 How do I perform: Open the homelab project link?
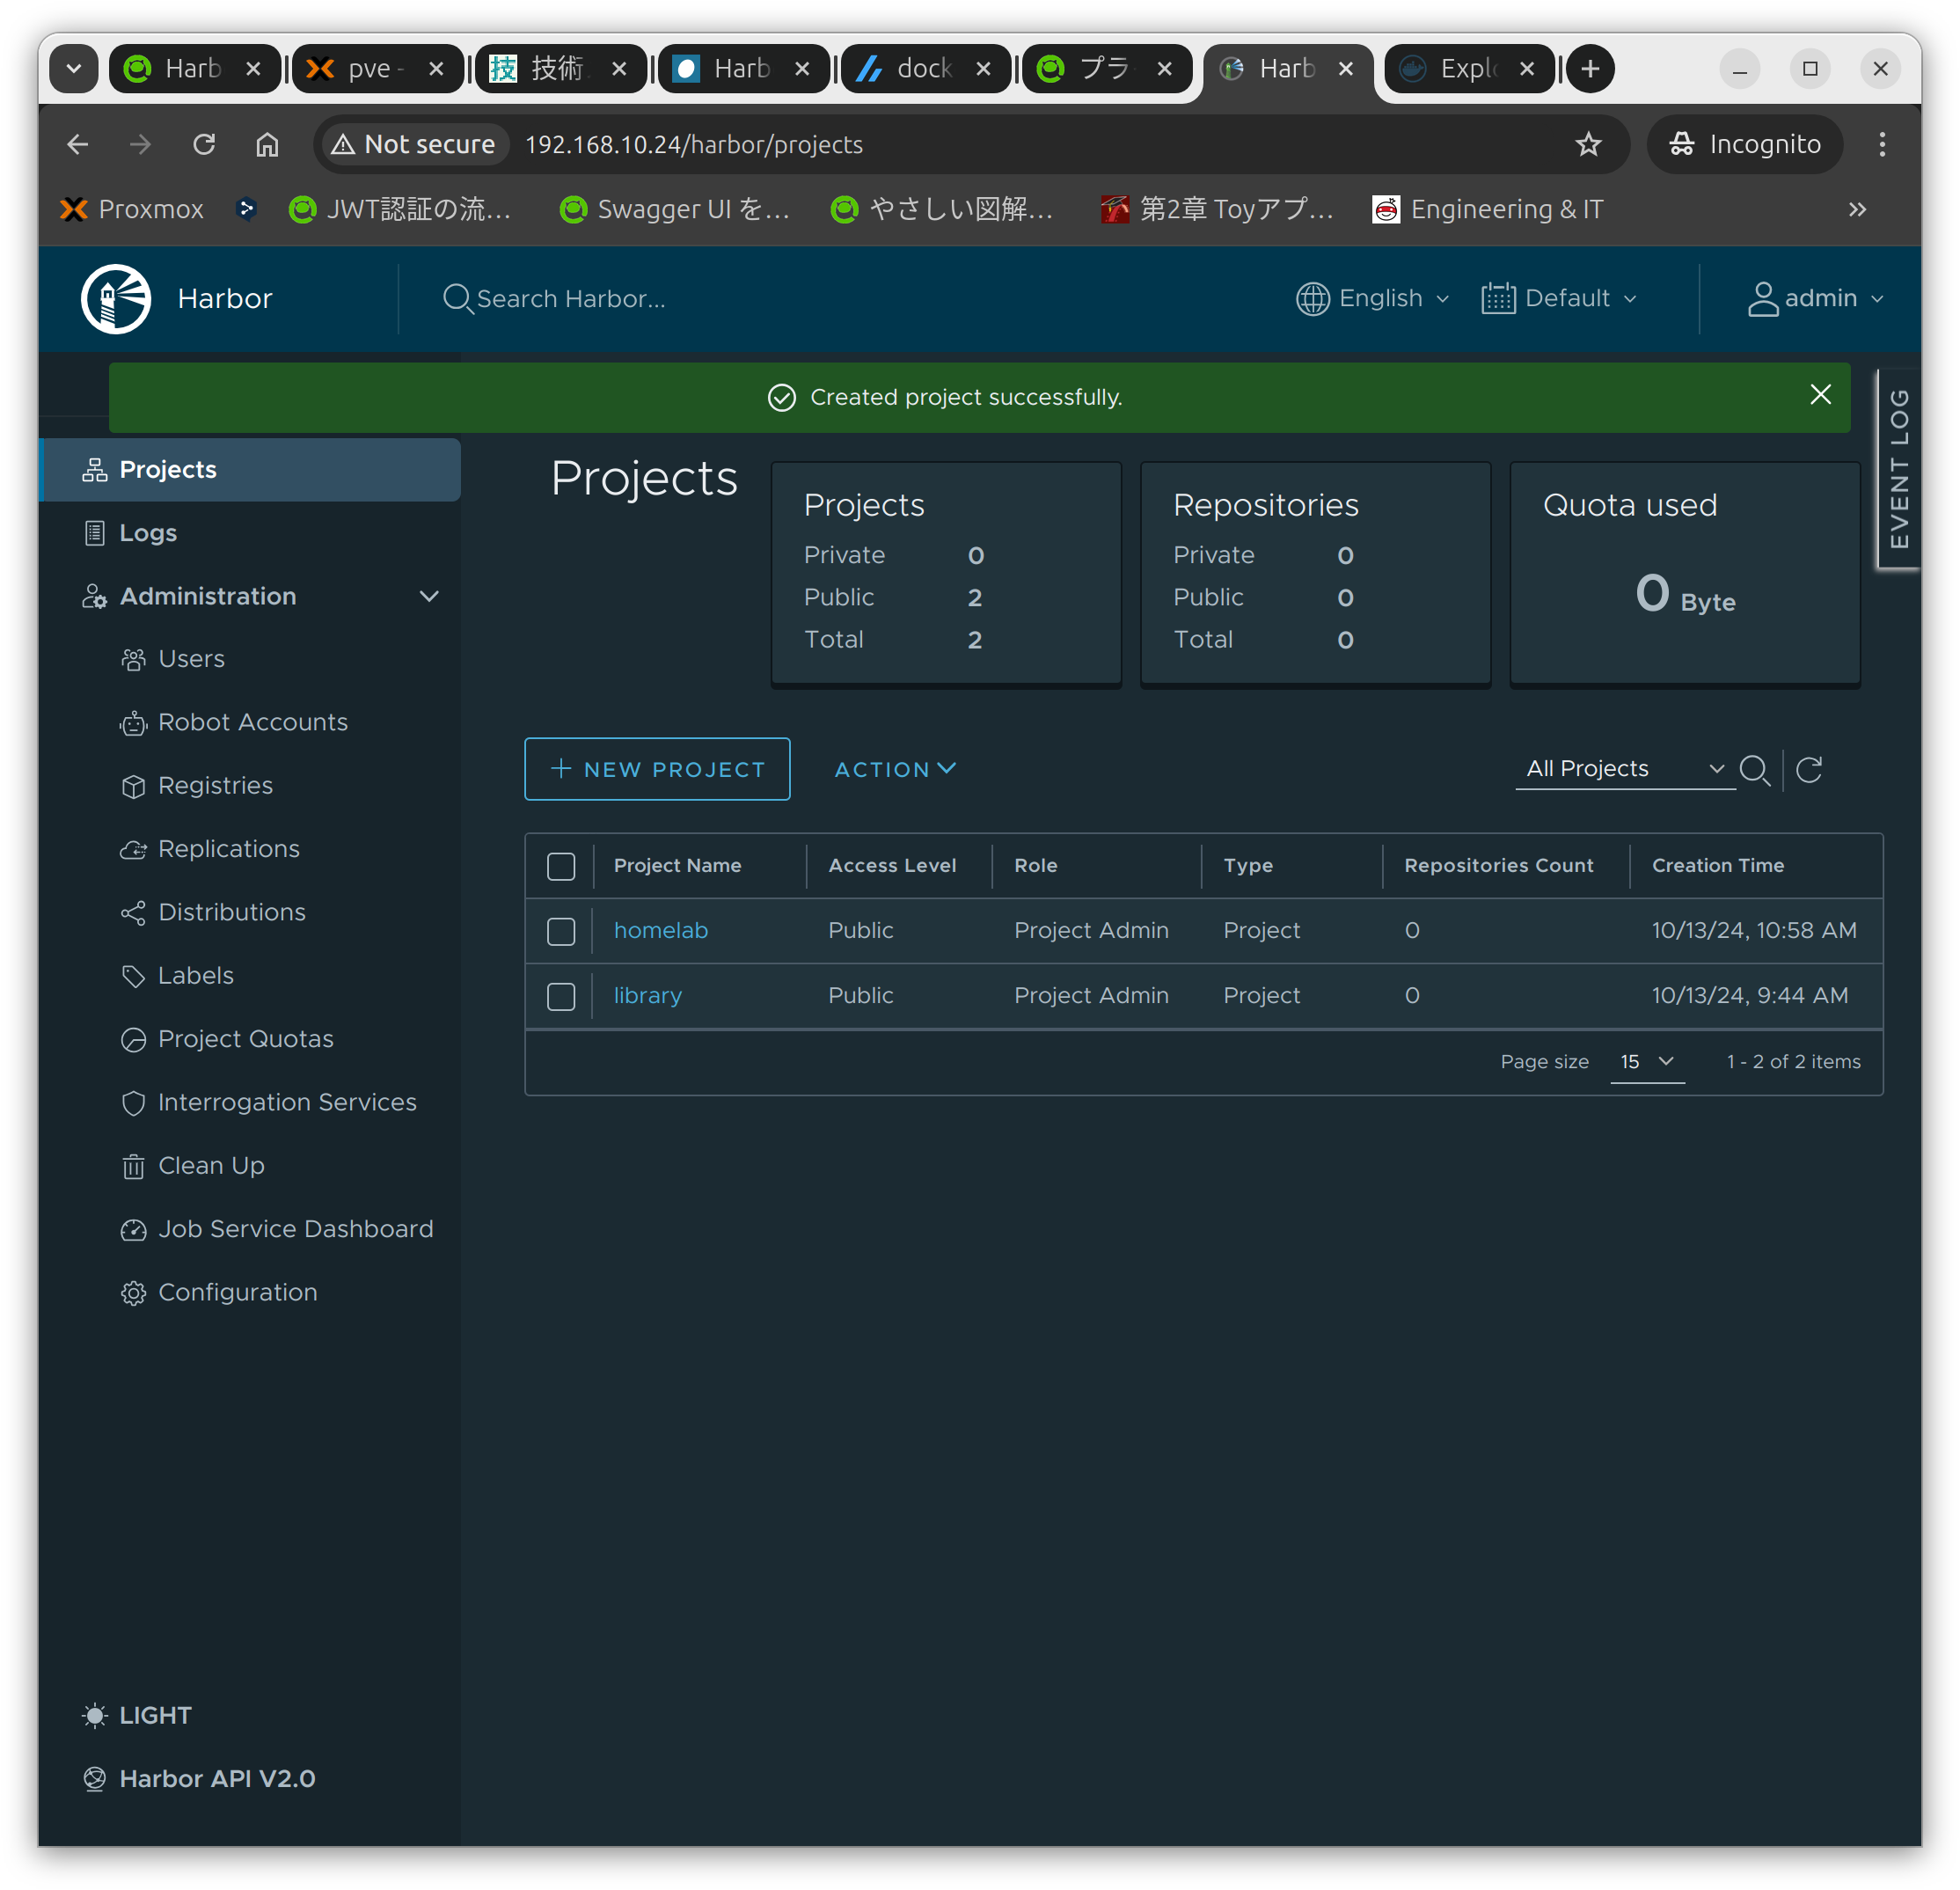pos(660,930)
